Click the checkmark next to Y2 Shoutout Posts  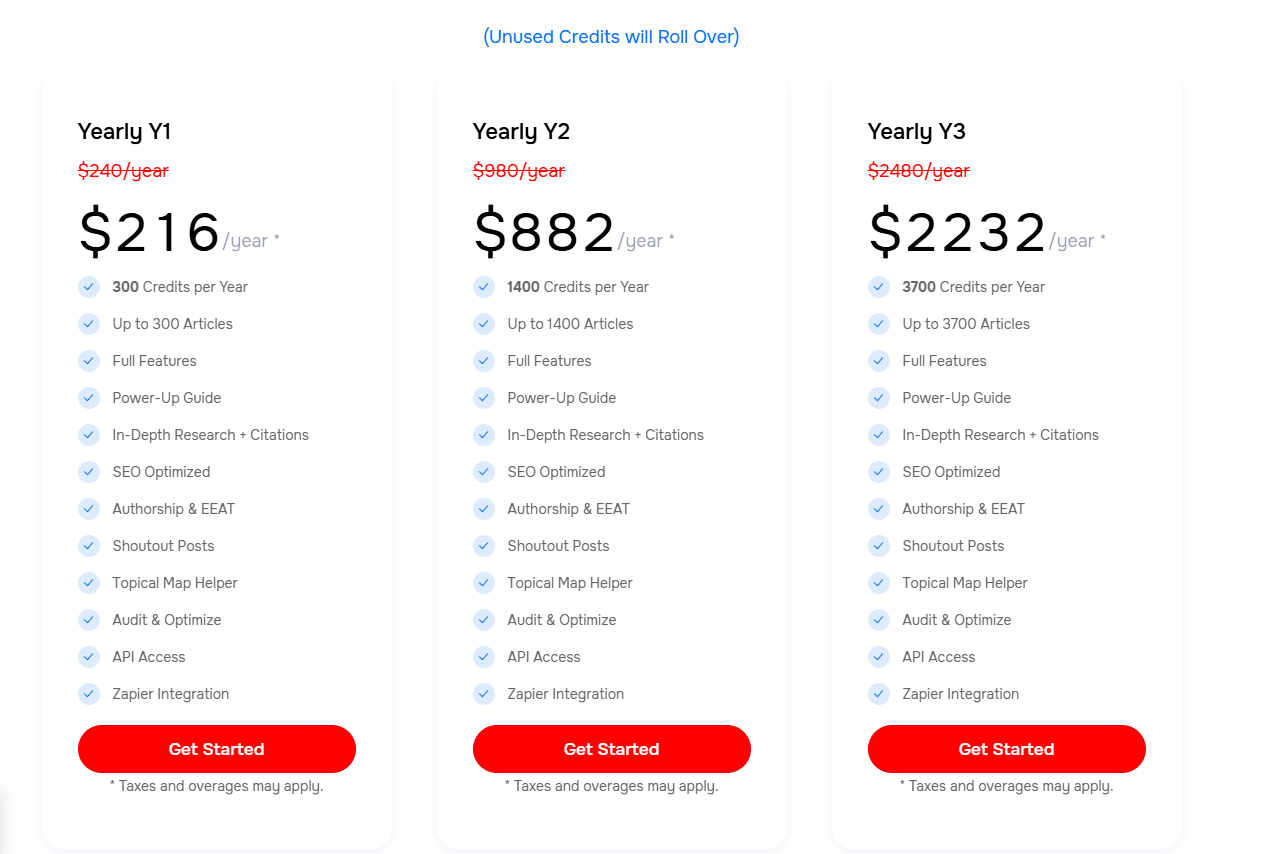click(x=484, y=546)
